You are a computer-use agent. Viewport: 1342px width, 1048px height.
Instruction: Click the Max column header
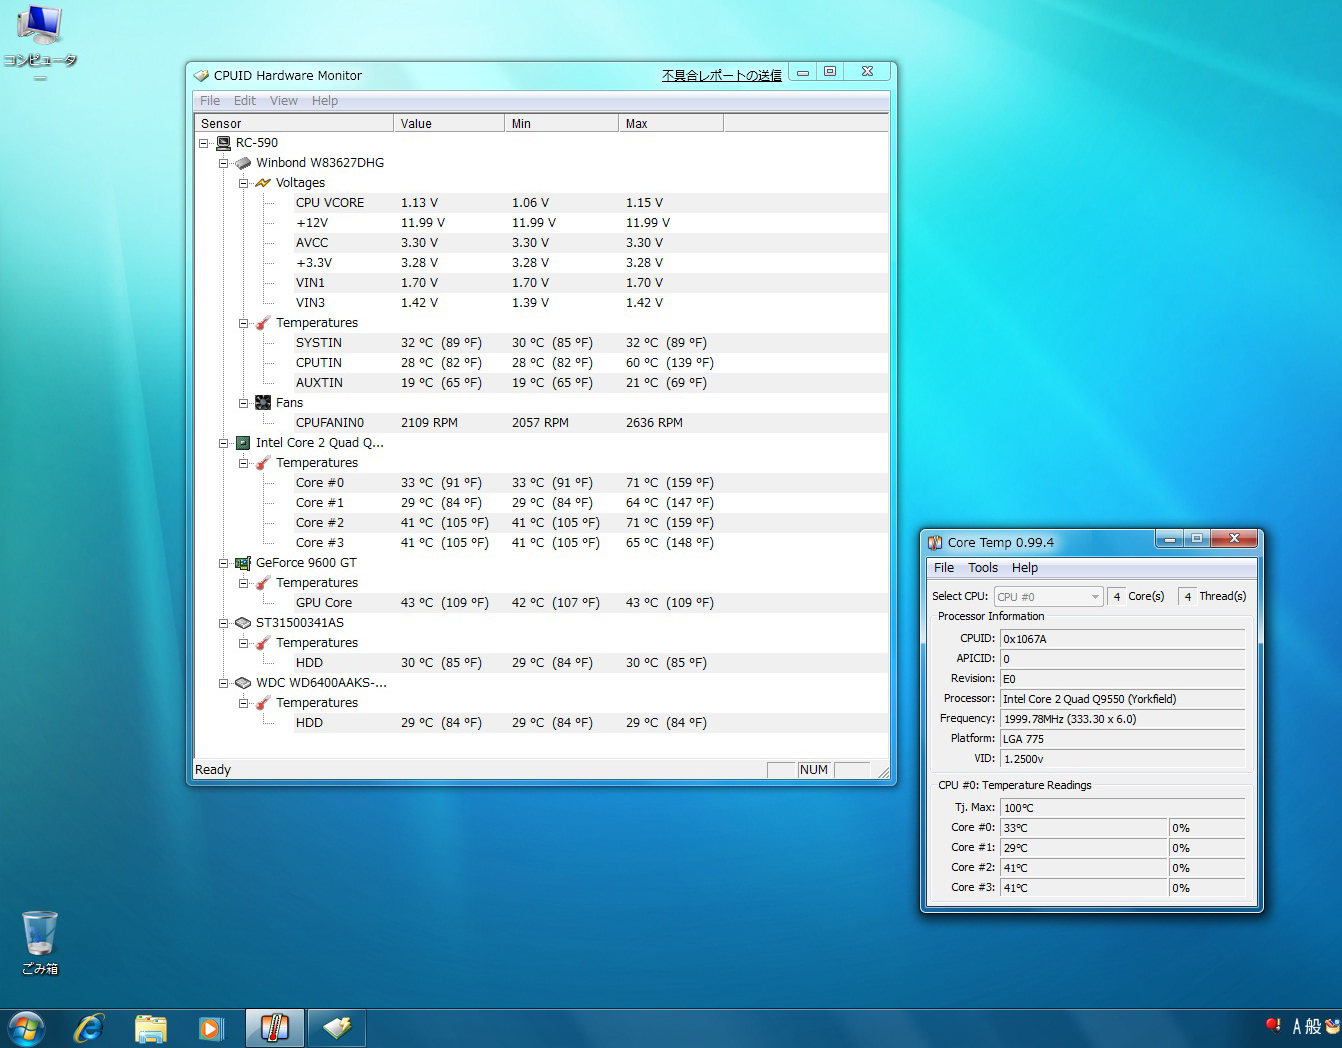pyautogui.click(x=670, y=124)
